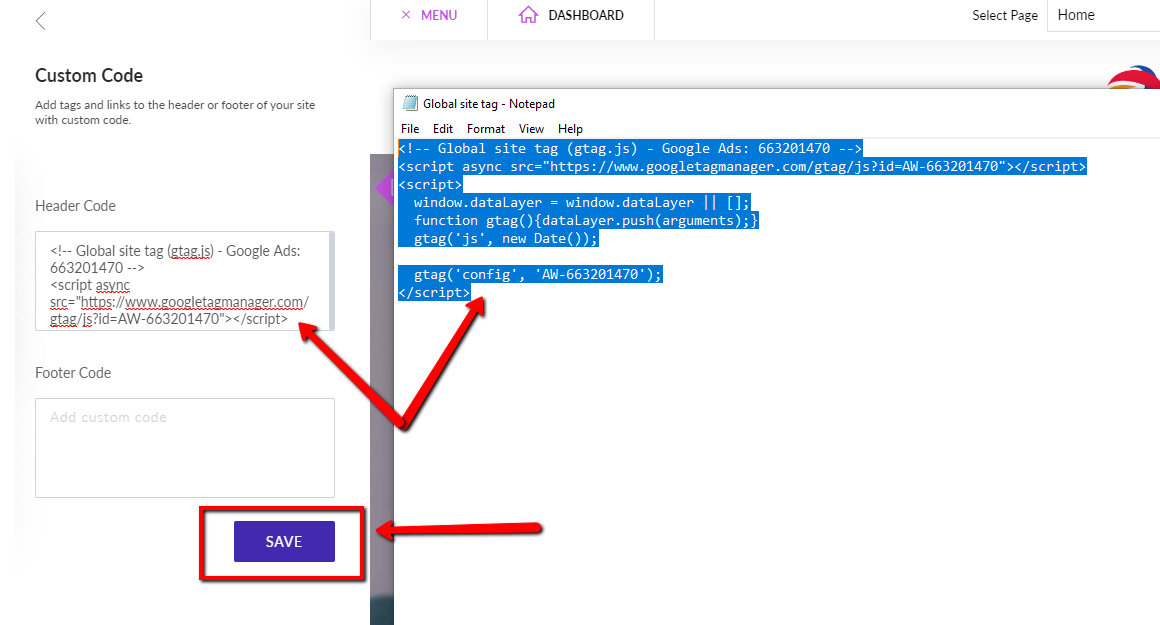Click the opening <script> line in Notepad
This screenshot has width=1160, height=625.
(x=430, y=184)
